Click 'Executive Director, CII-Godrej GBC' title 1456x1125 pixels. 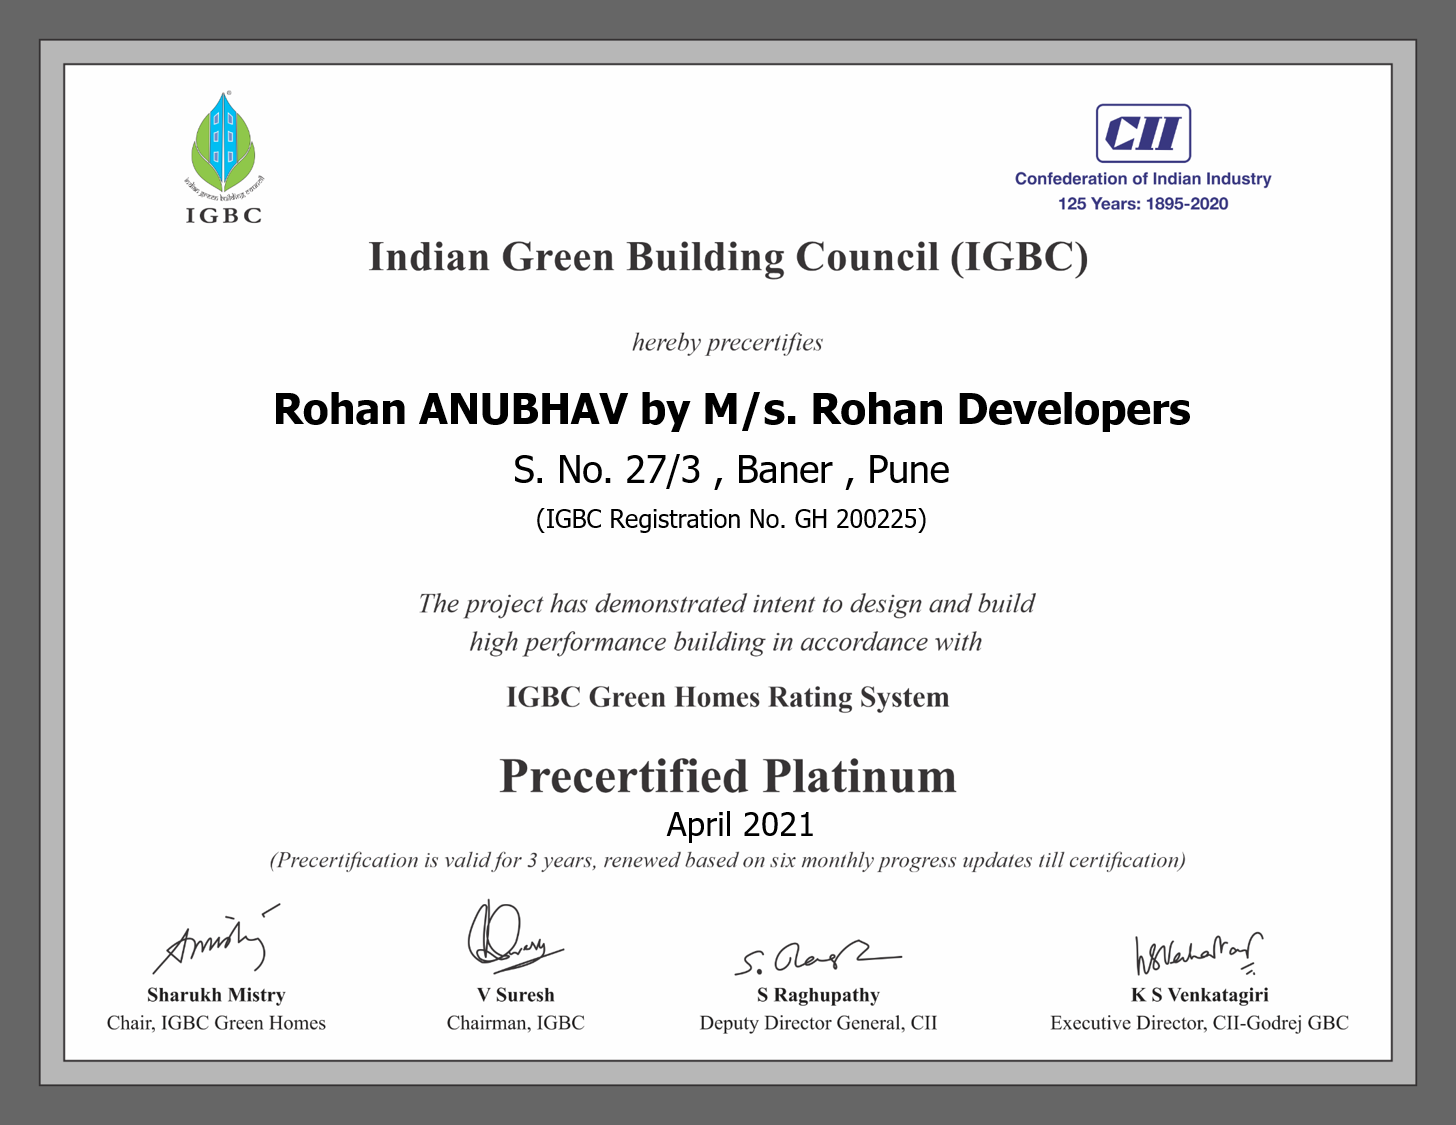(1199, 1023)
